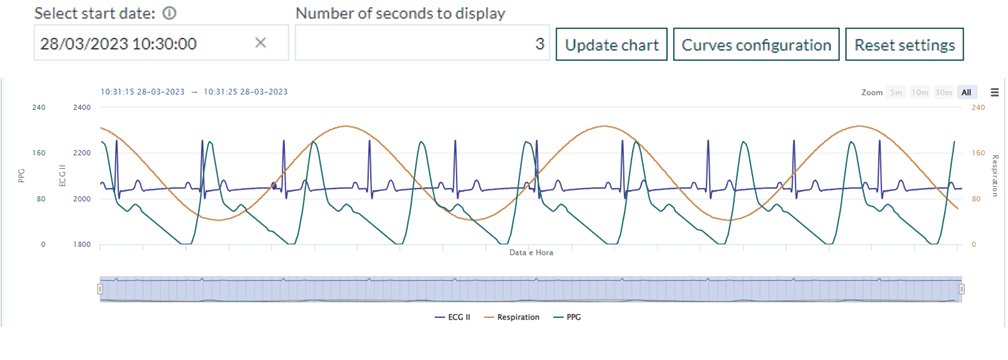Select the 10m zoom option

(x=920, y=93)
